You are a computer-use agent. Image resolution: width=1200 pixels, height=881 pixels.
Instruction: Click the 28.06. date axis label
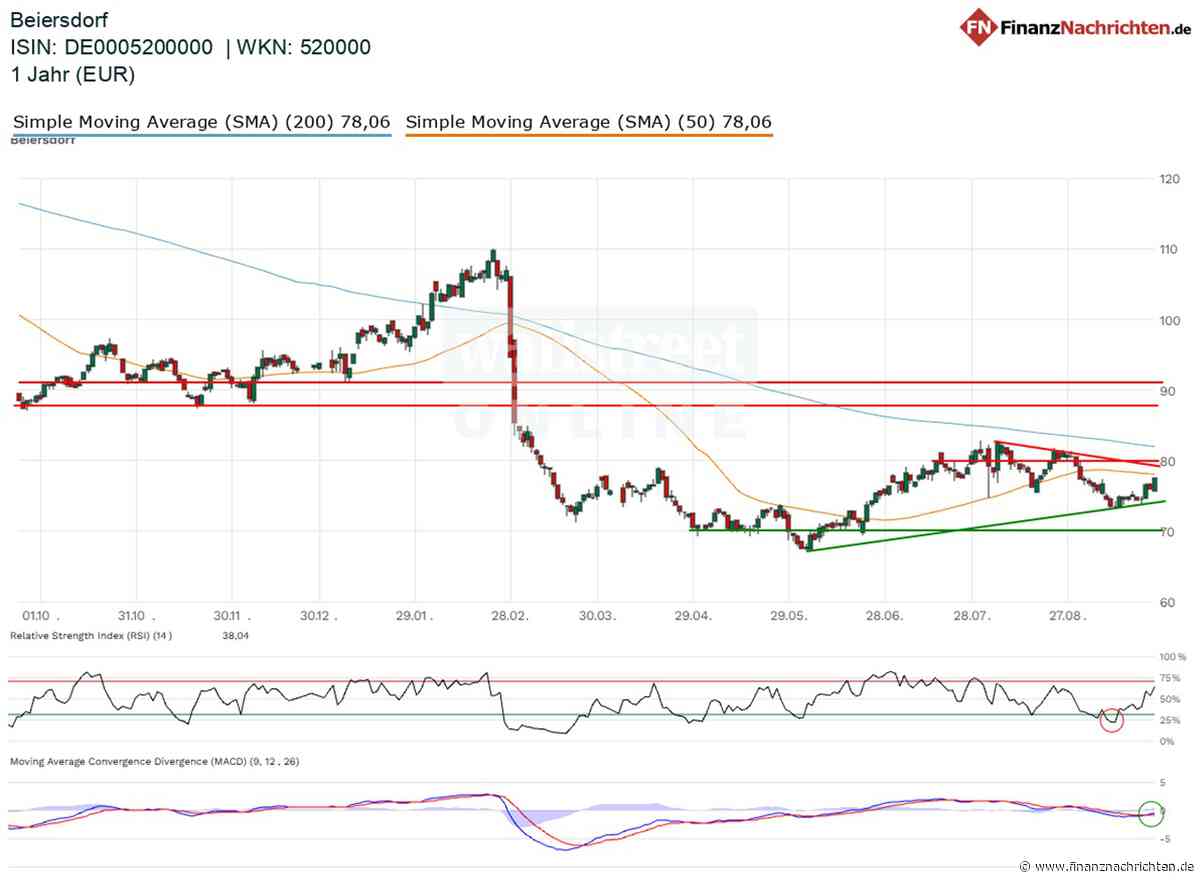(885, 614)
